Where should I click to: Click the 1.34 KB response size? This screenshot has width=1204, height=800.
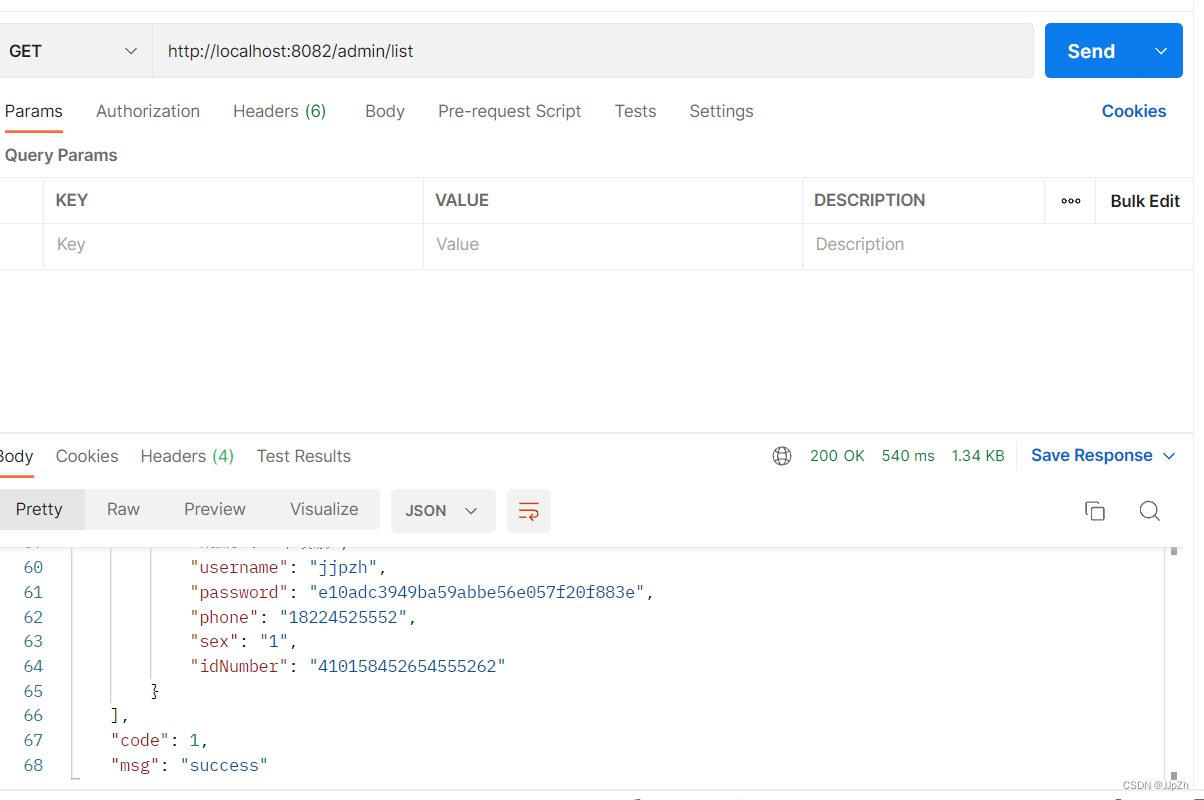click(978, 456)
